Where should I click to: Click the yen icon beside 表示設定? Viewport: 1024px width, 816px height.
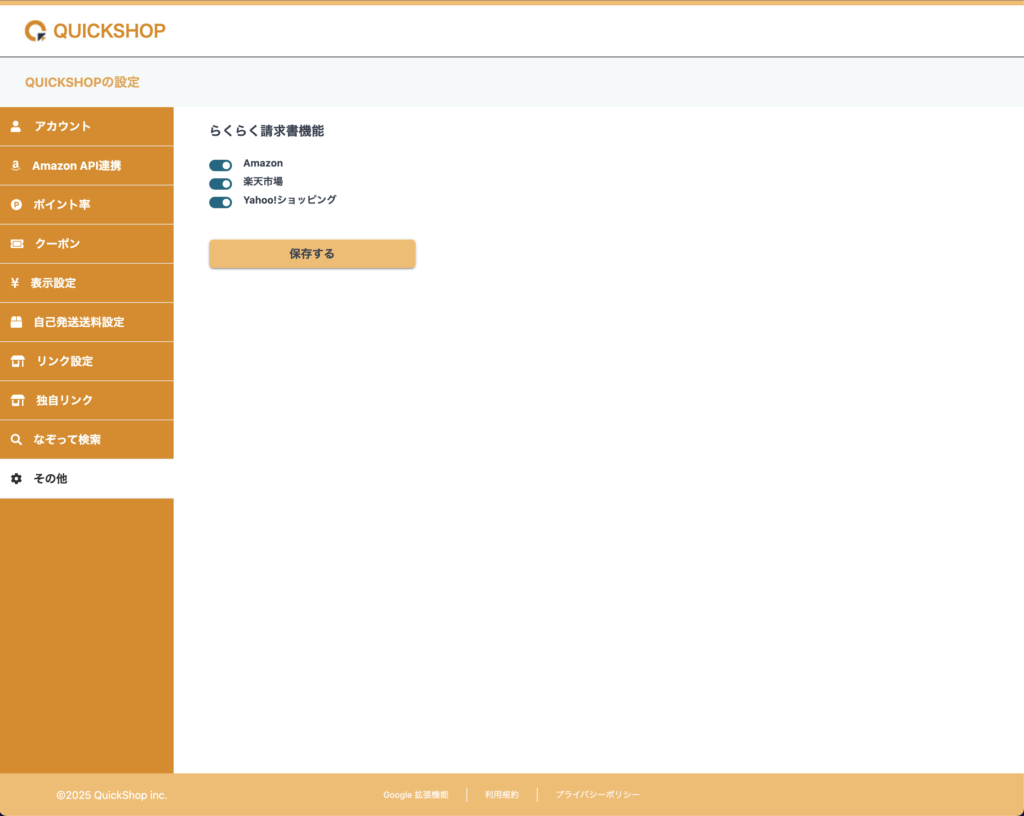(x=15, y=283)
